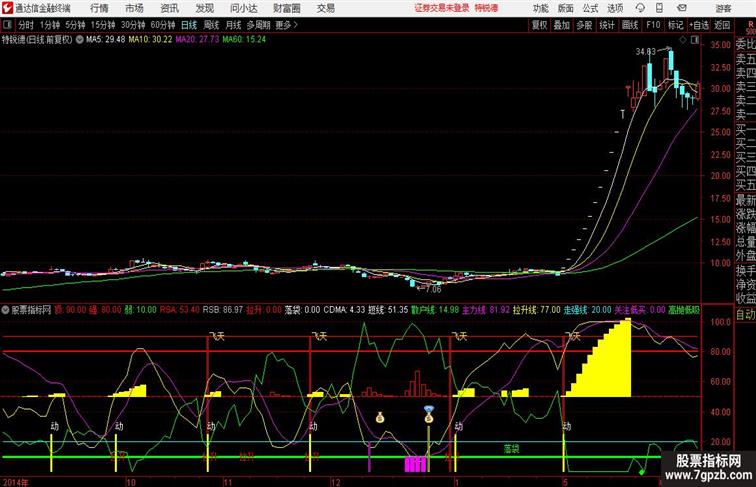This screenshot has width=756, height=487.
Task: Click CDMA: 4.33 indicator value
Action: pyautogui.click(x=344, y=310)
